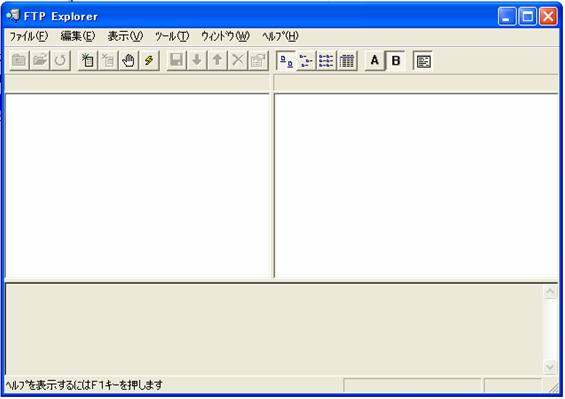Viewport: 565px width, 399px height.
Task: Click the right file list pane
Action: [416, 186]
